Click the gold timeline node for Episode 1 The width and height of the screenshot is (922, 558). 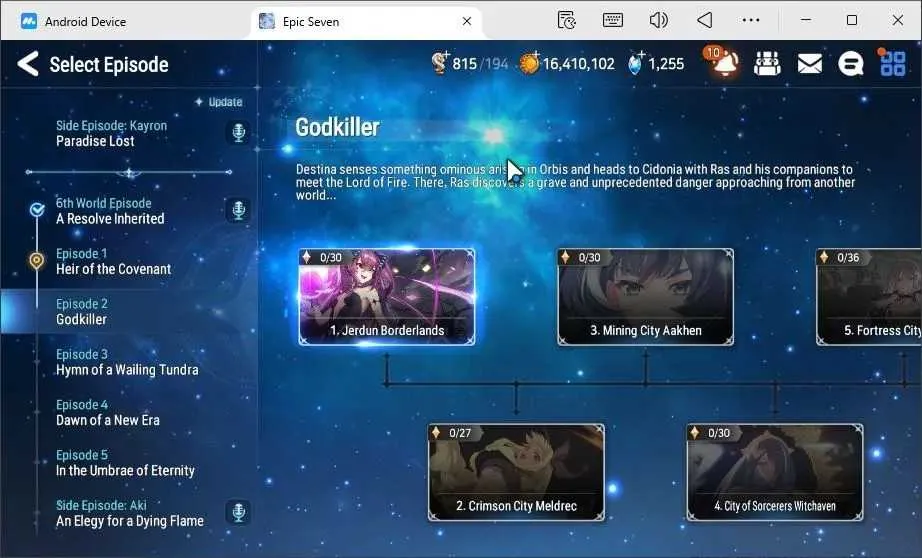click(36, 260)
